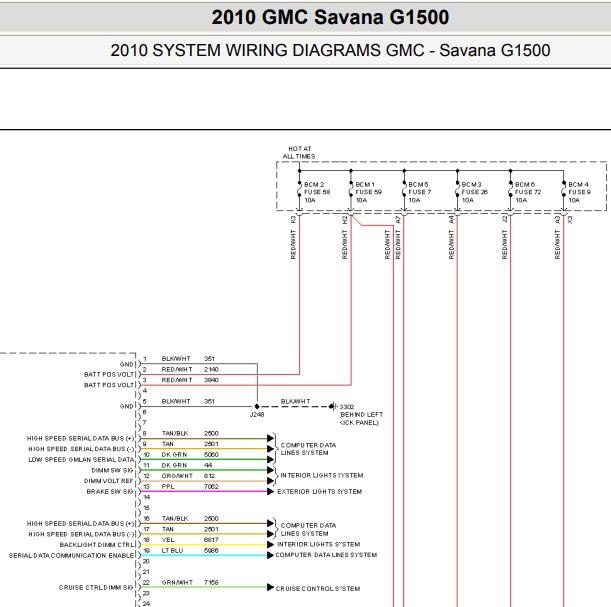This screenshot has width=611, height=607.
Task: Click the "DIMM VOLT REF" label
Action: click(x=109, y=481)
